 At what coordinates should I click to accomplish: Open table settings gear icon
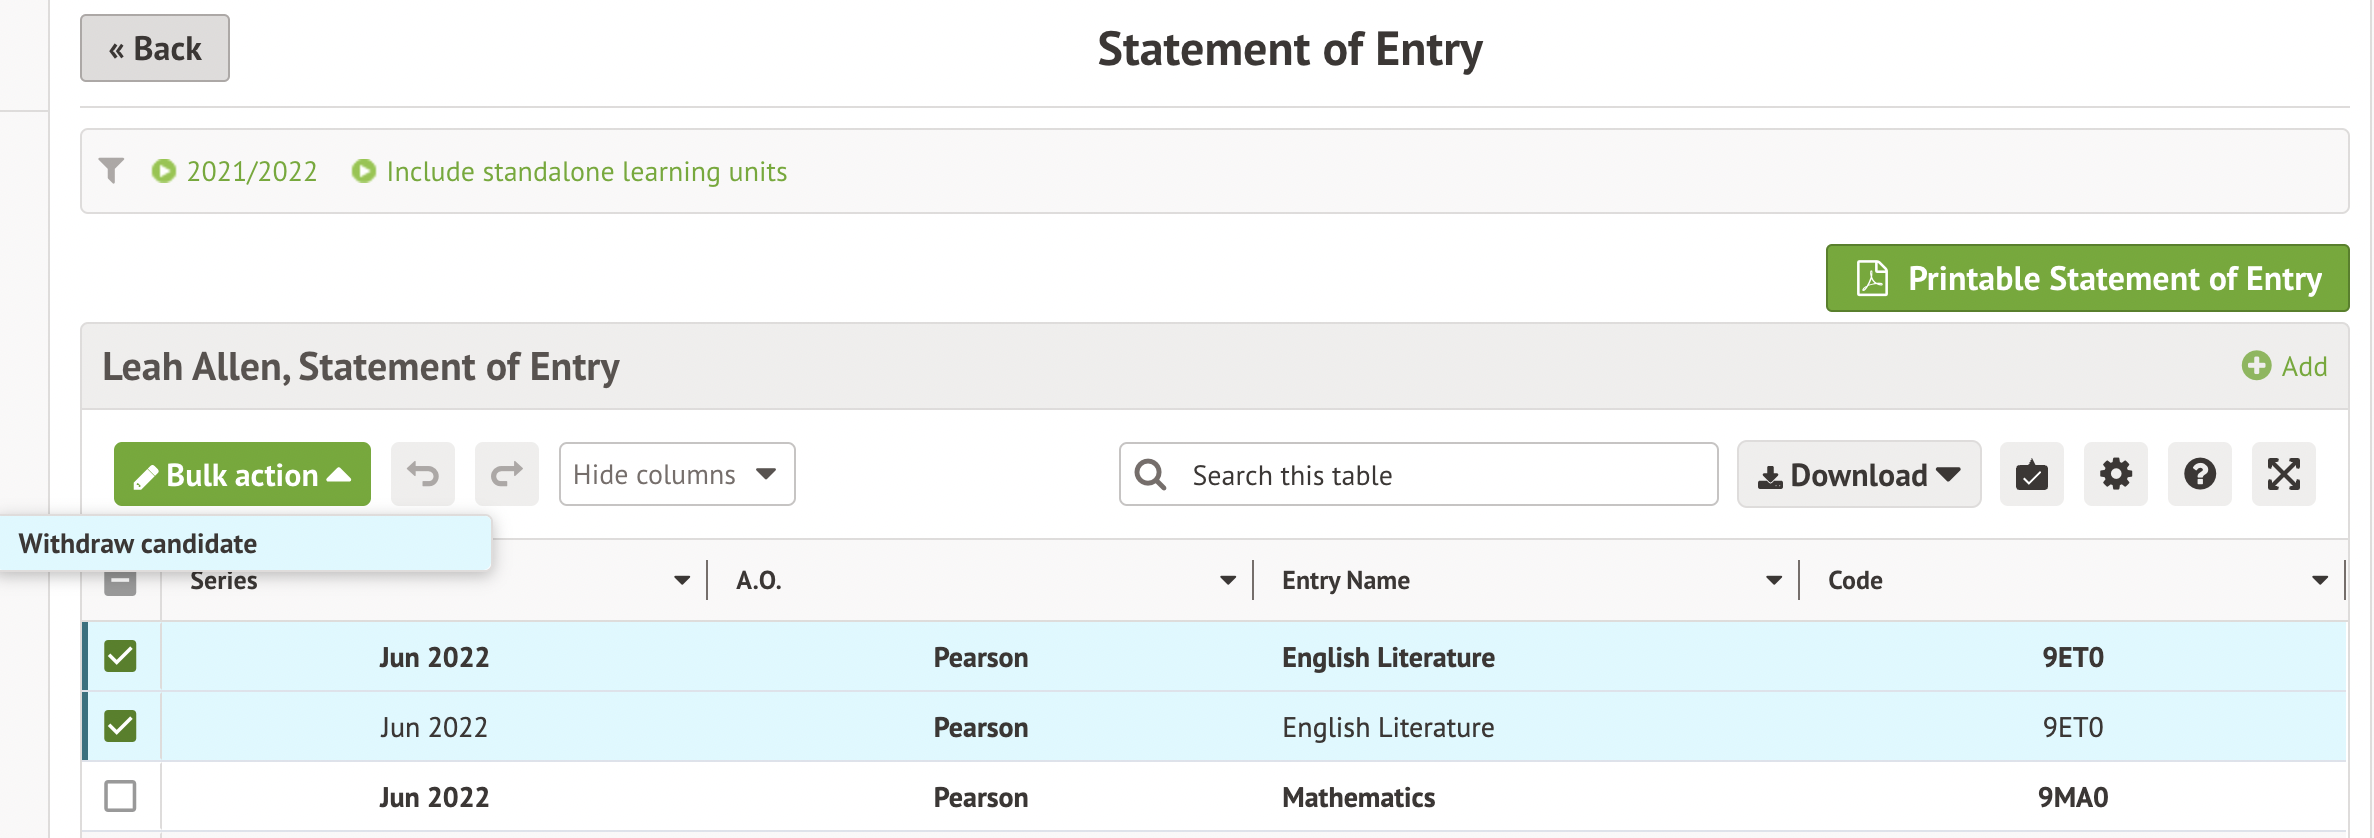click(2115, 474)
